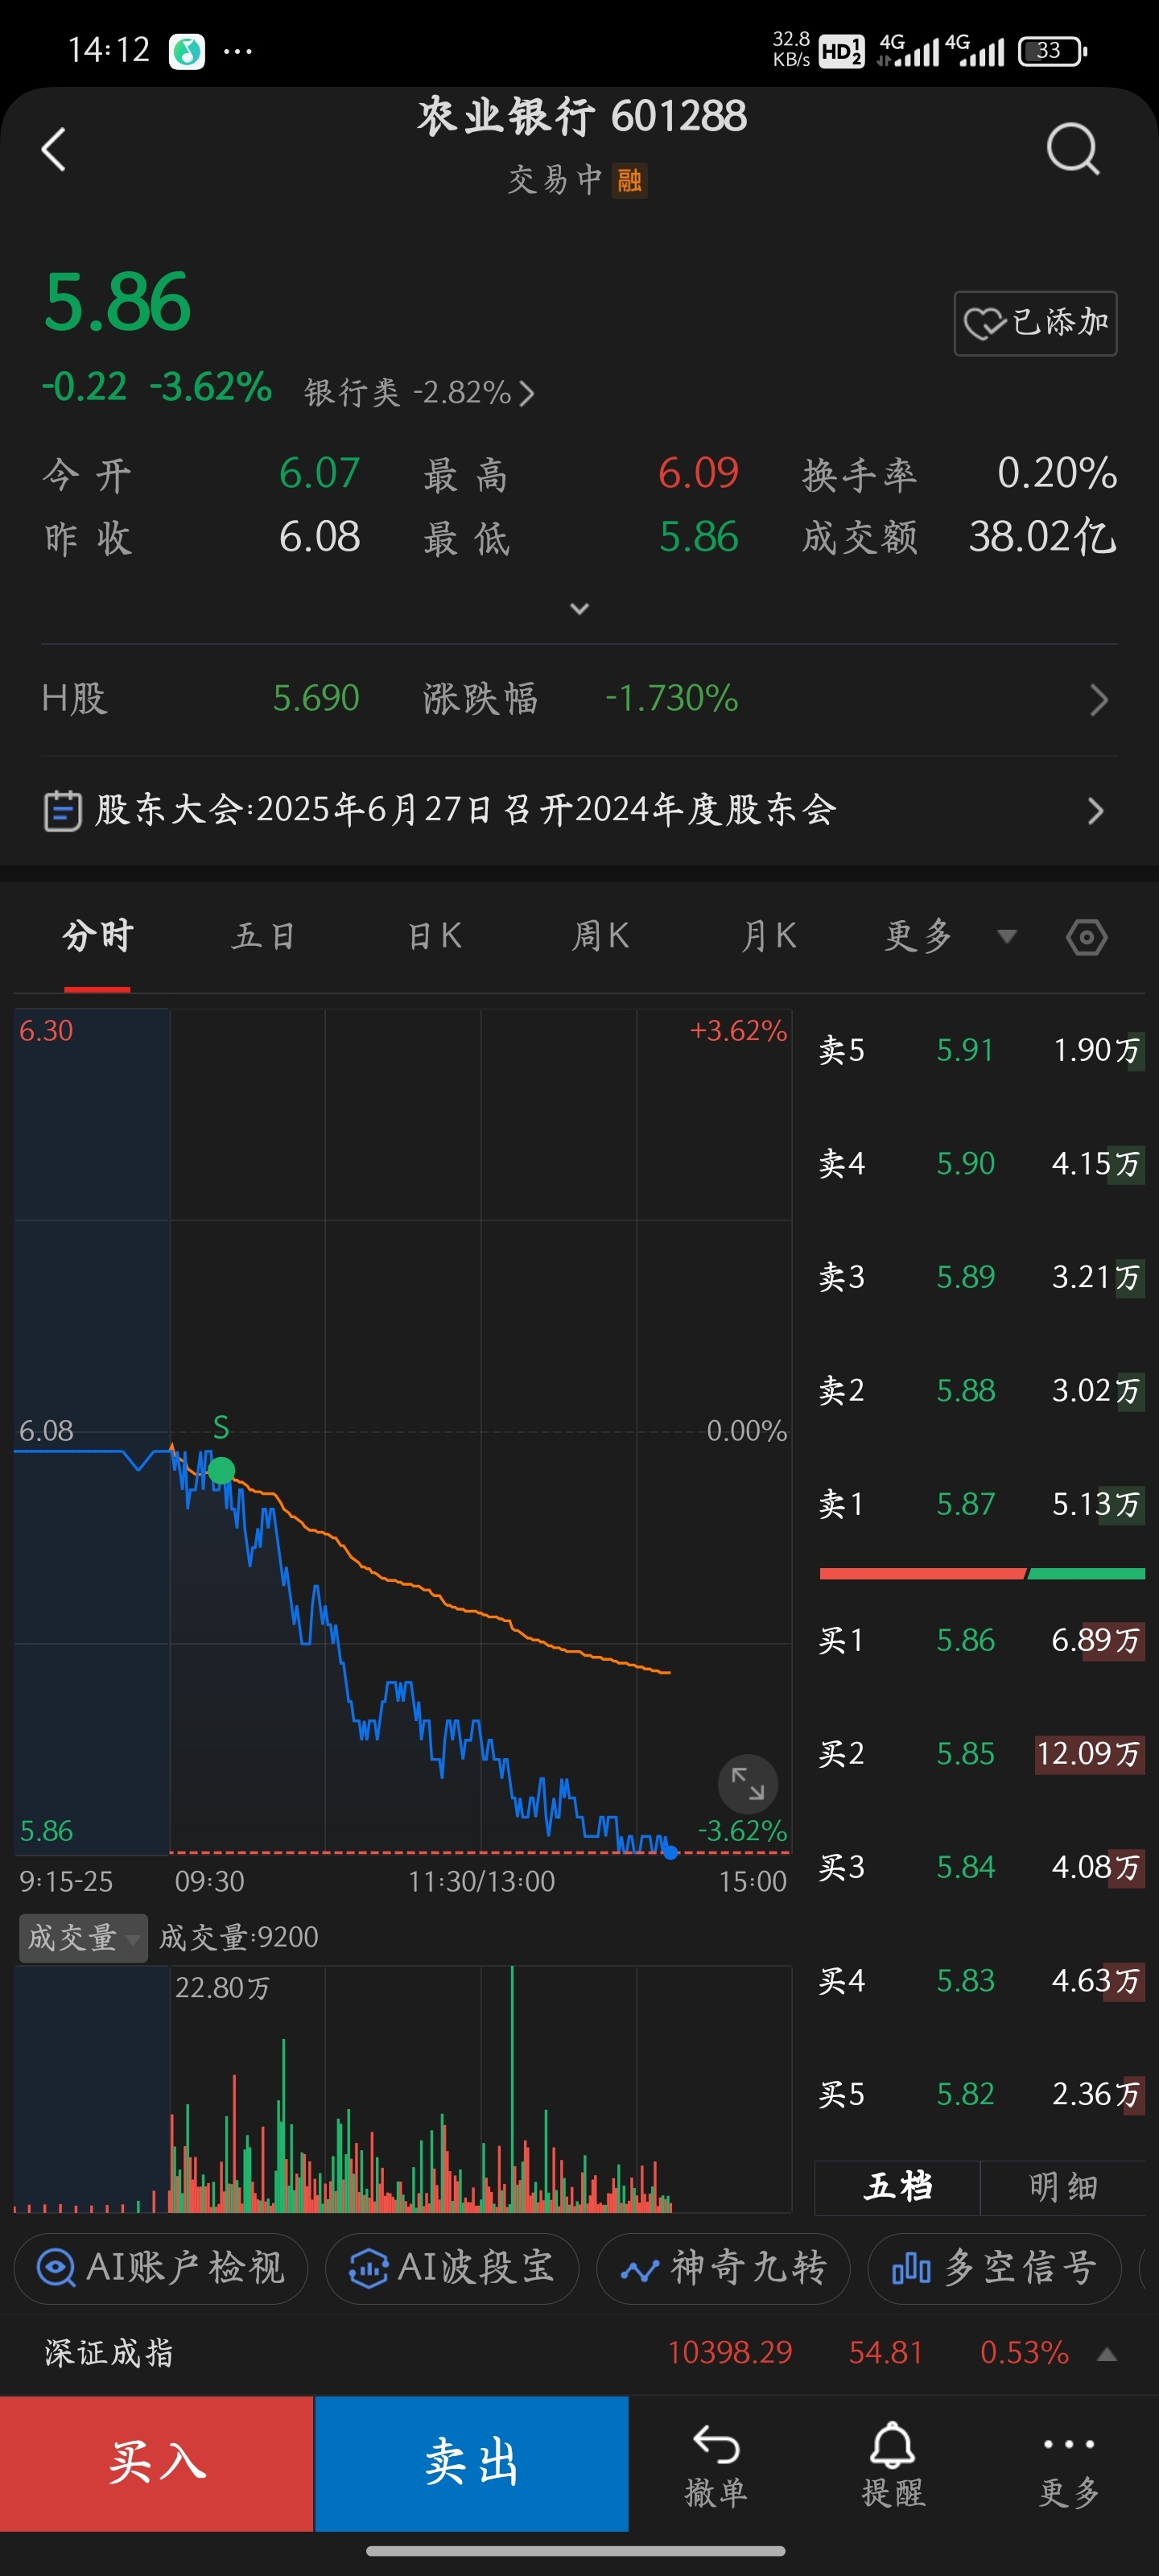Open the H股 5.690 quote row

(x=579, y=699)
